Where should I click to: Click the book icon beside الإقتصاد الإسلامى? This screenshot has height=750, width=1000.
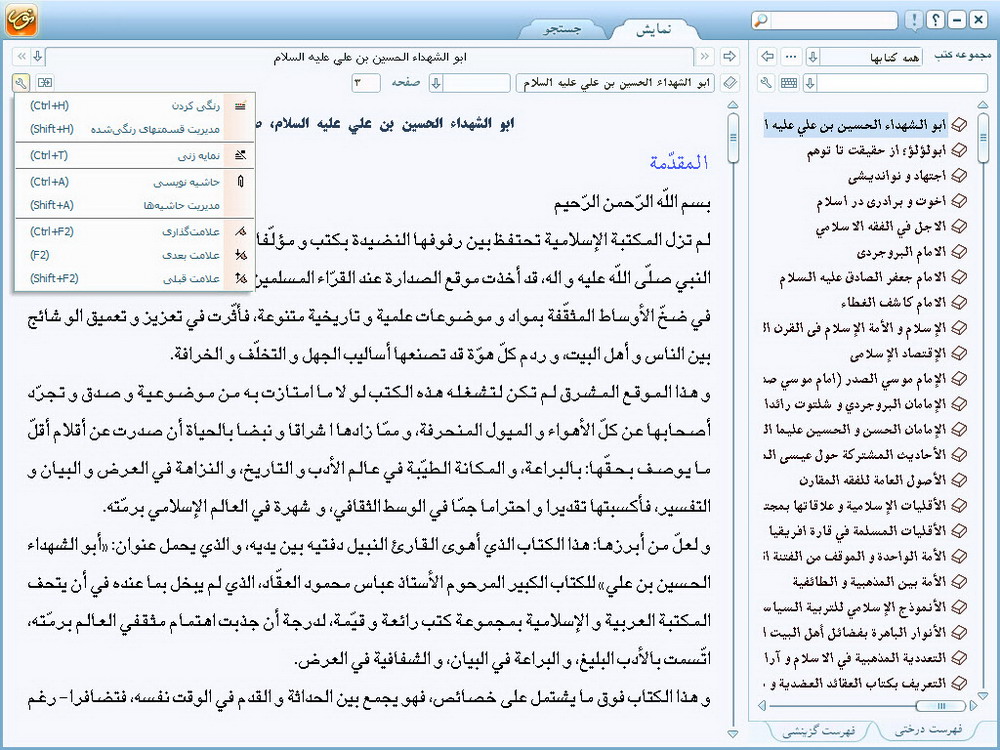click(959, 353)
